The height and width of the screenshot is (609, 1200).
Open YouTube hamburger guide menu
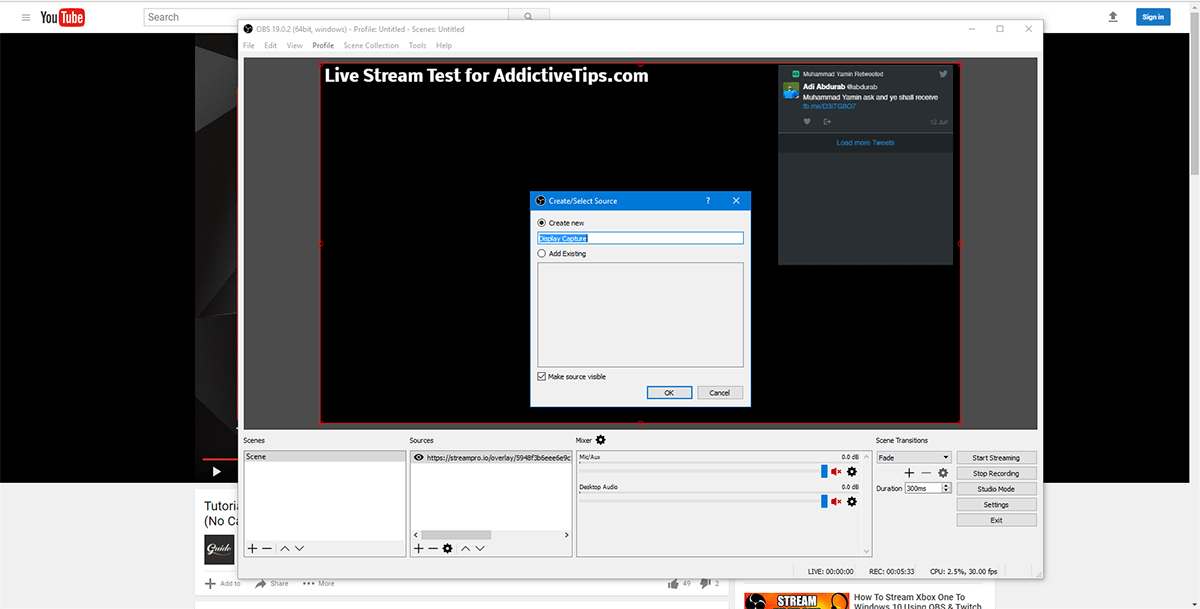click(24, 17)
